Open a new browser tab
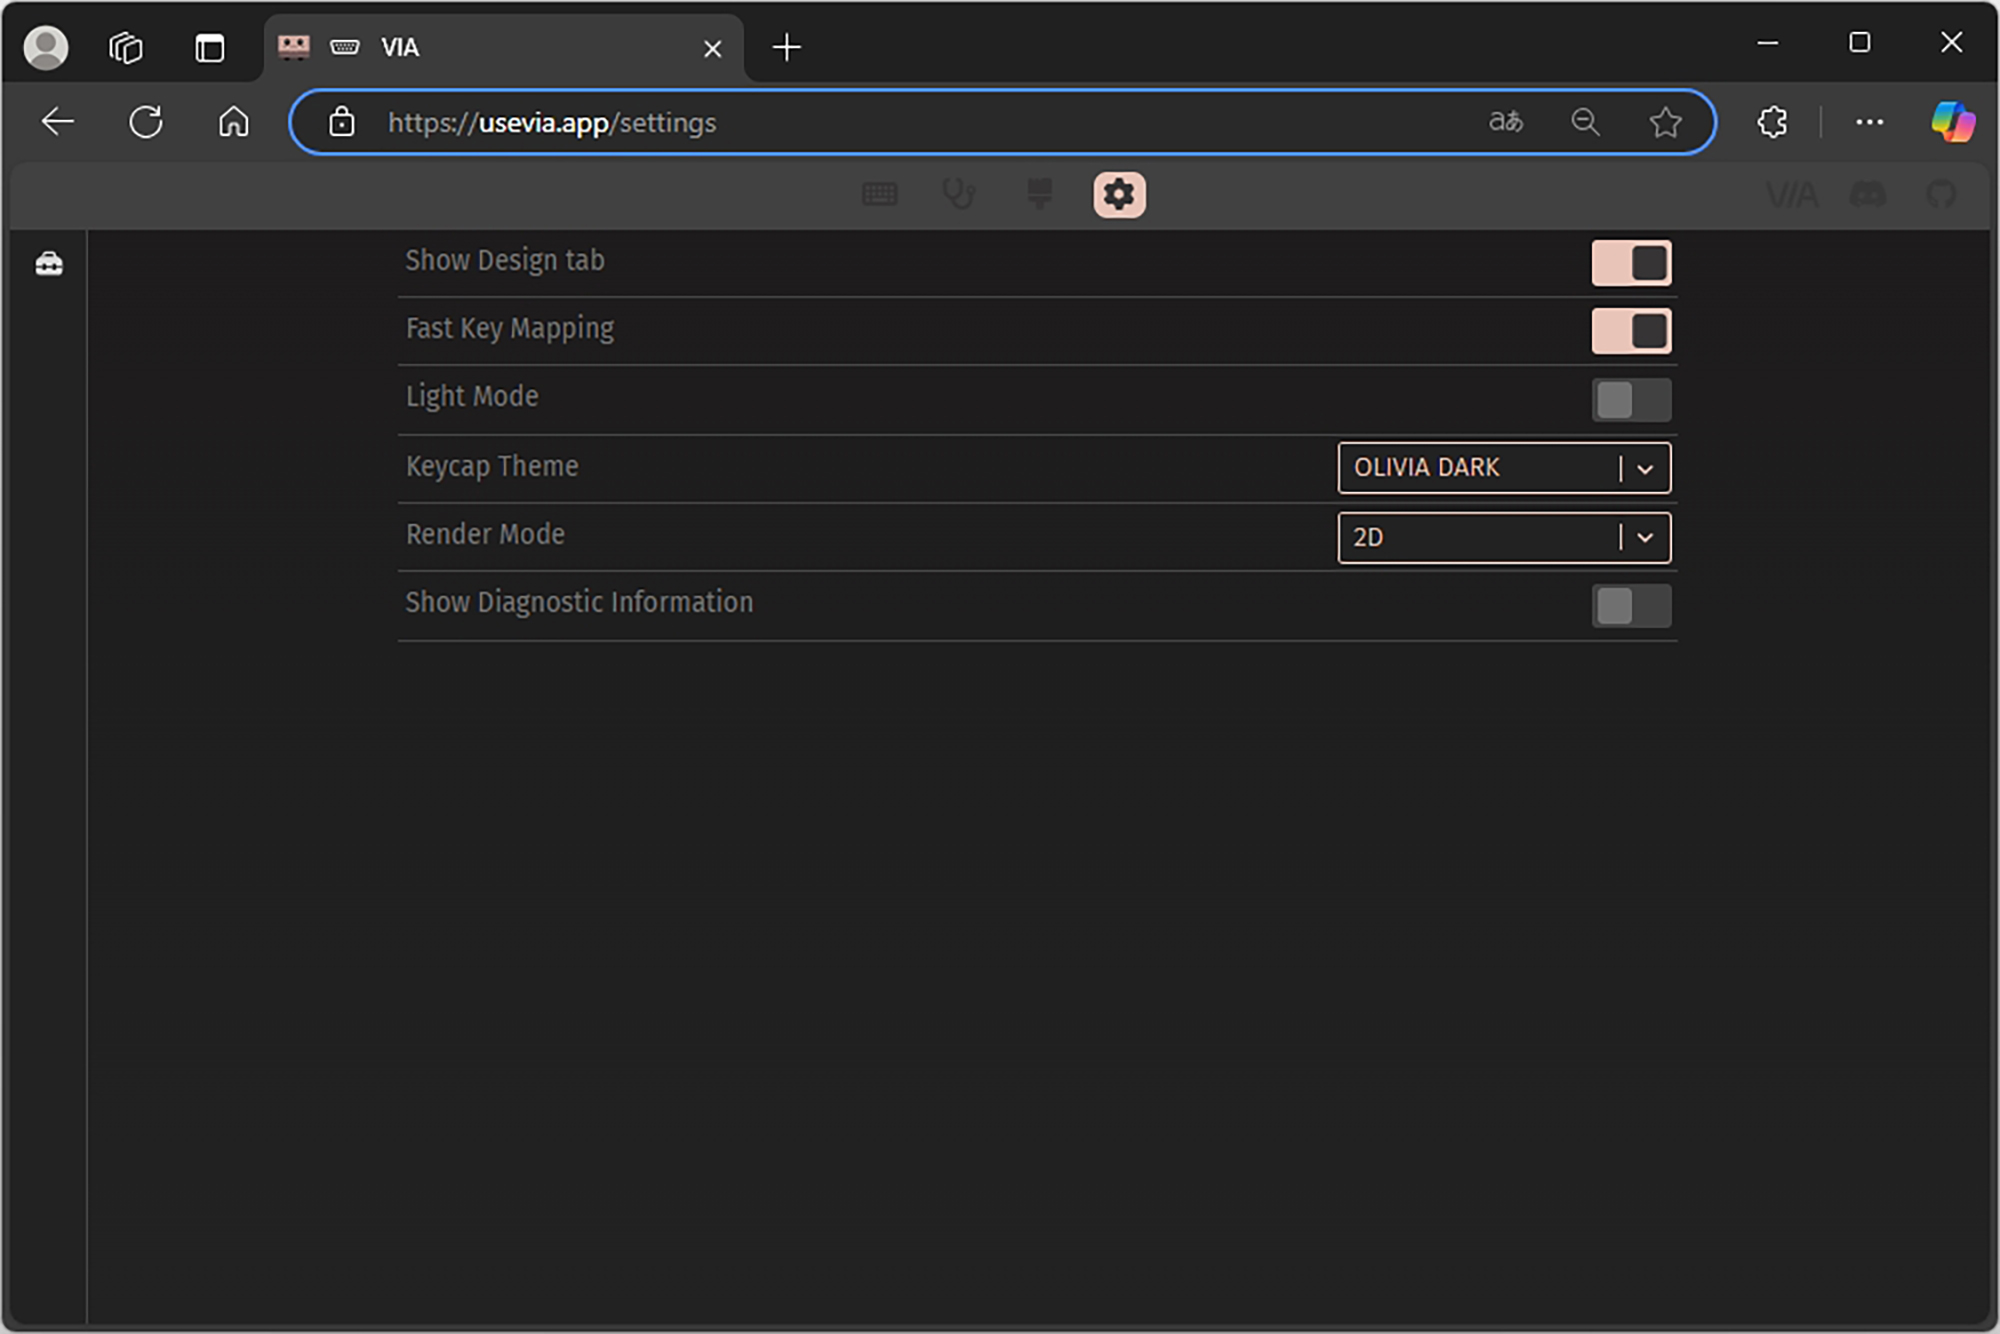 point(787,47)
